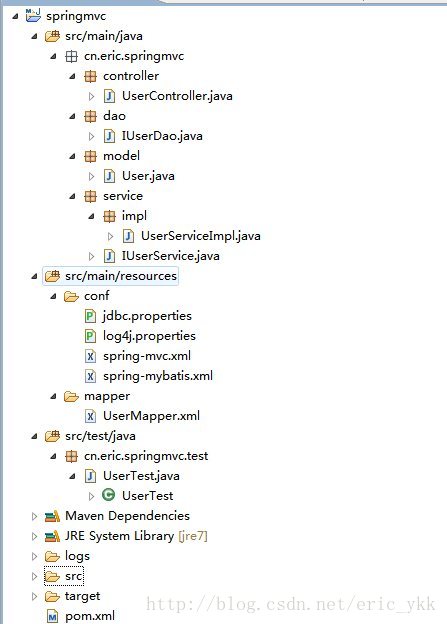Expand the target folder
Viewport: 447px width, 624px height.
click(x=34, y=597)
